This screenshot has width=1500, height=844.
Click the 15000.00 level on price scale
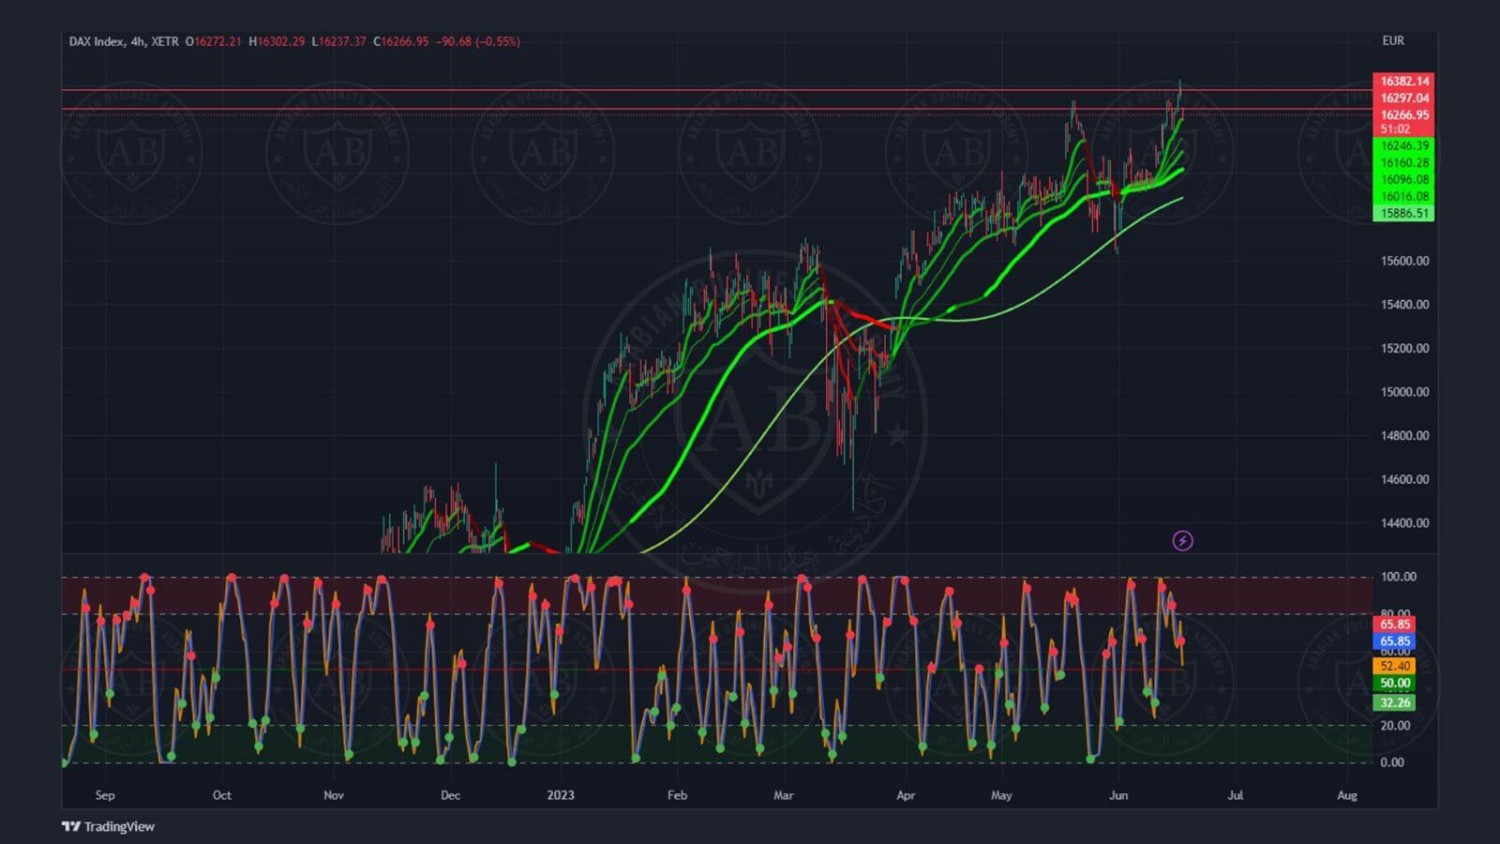tap(1404, 392)
